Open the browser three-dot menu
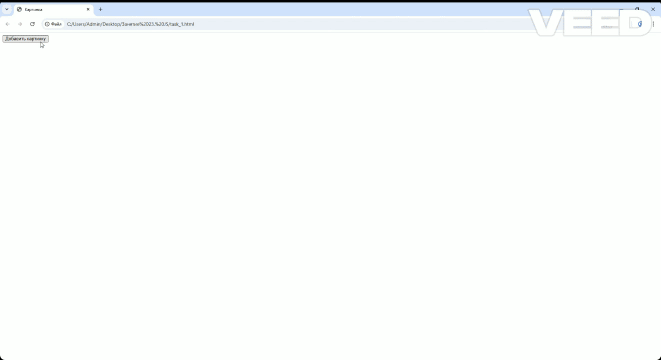The height and width of the screenshot is (360, 661). pos(653,24)
